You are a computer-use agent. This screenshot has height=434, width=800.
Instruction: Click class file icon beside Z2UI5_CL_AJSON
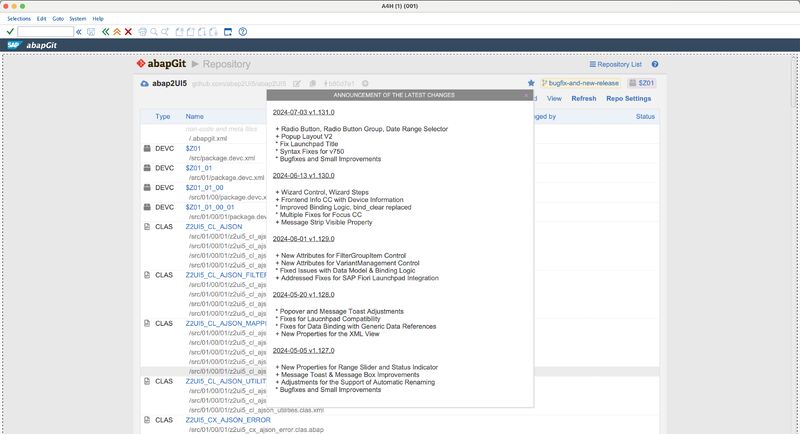click(x=147, y=226)
